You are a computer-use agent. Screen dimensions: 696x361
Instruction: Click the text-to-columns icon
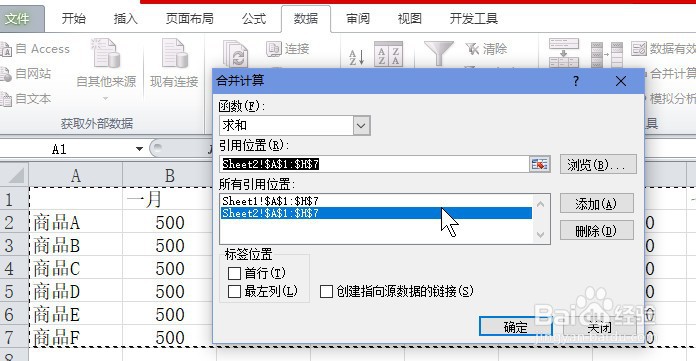pos(564,53)
